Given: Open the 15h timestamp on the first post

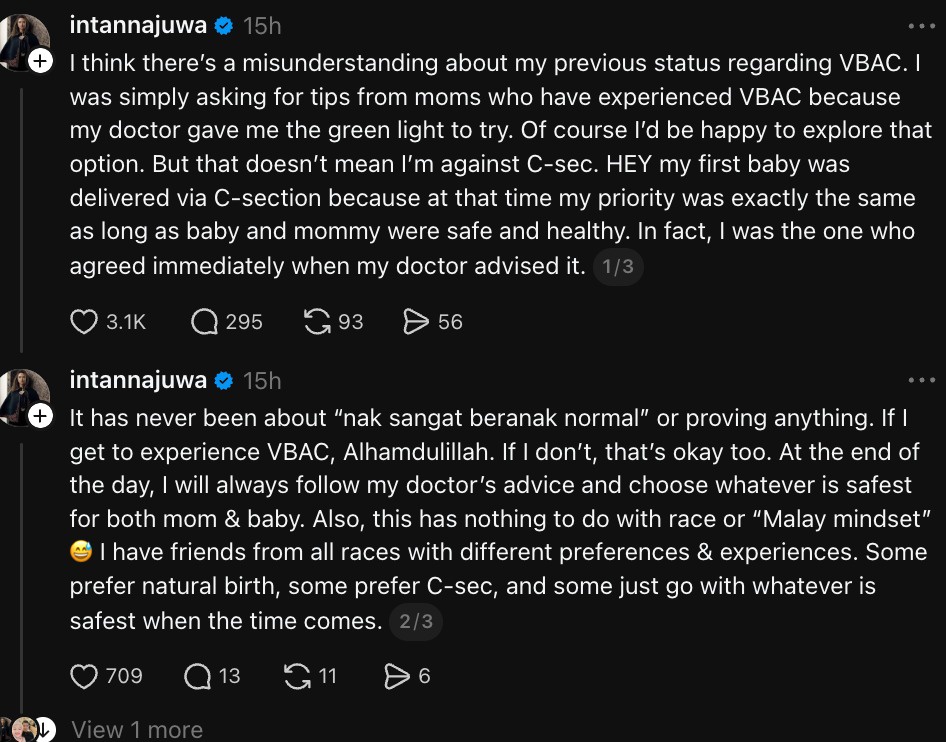Looking at the screenshot, I should [262, 26].
